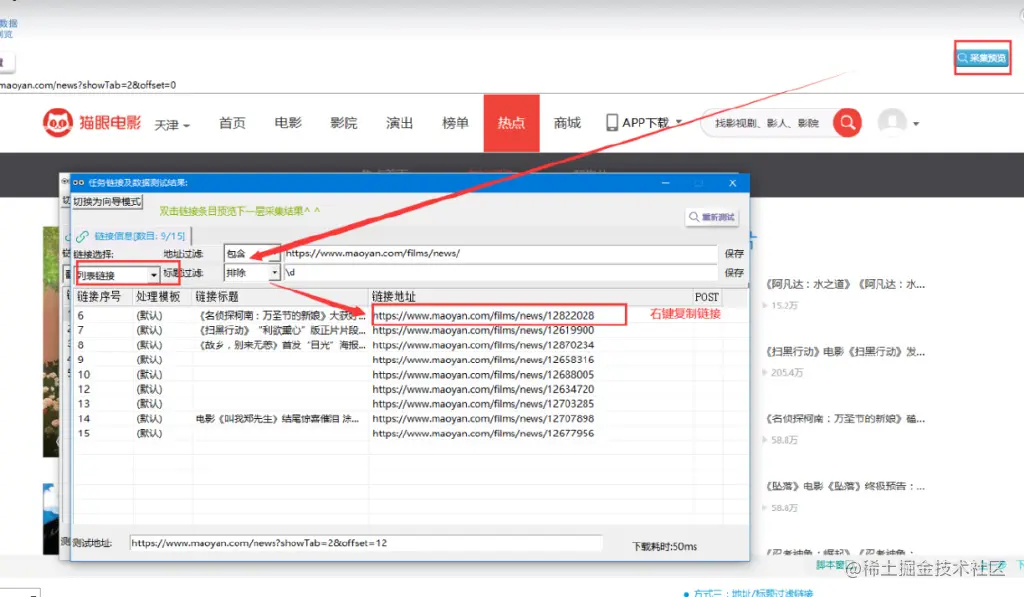Expand the APP下载 dropdown arrow
Screen dimensions: 1024x597
(x=679, y=122)
